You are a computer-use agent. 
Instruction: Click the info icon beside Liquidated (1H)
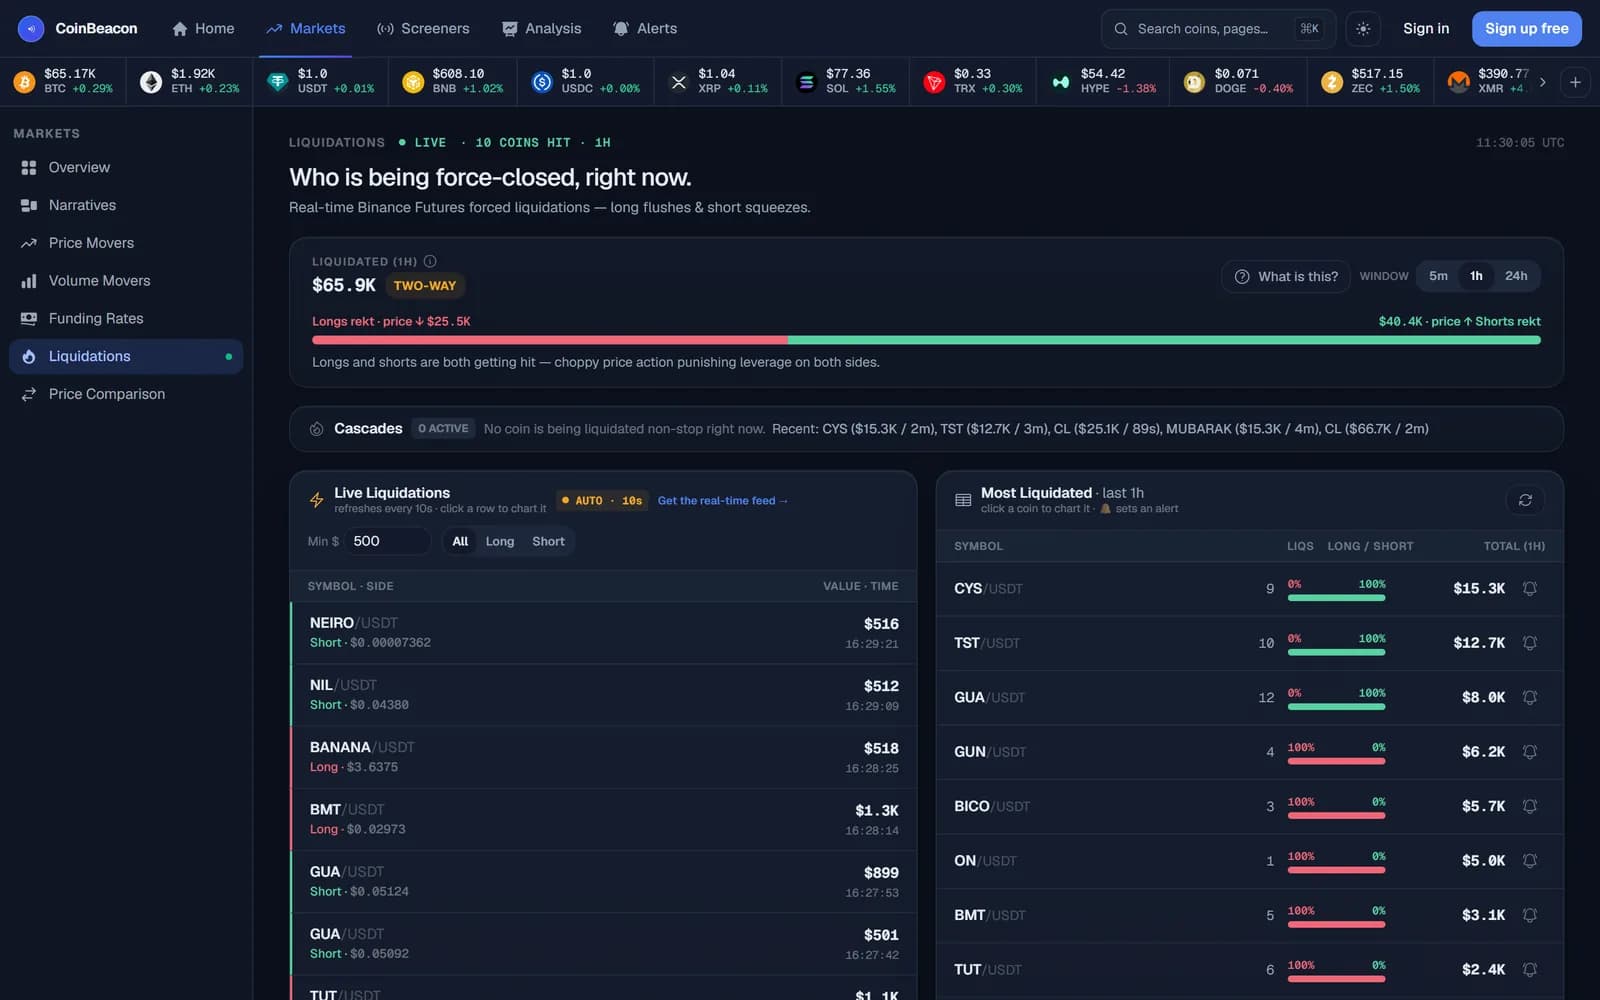[x=430, y=261]
